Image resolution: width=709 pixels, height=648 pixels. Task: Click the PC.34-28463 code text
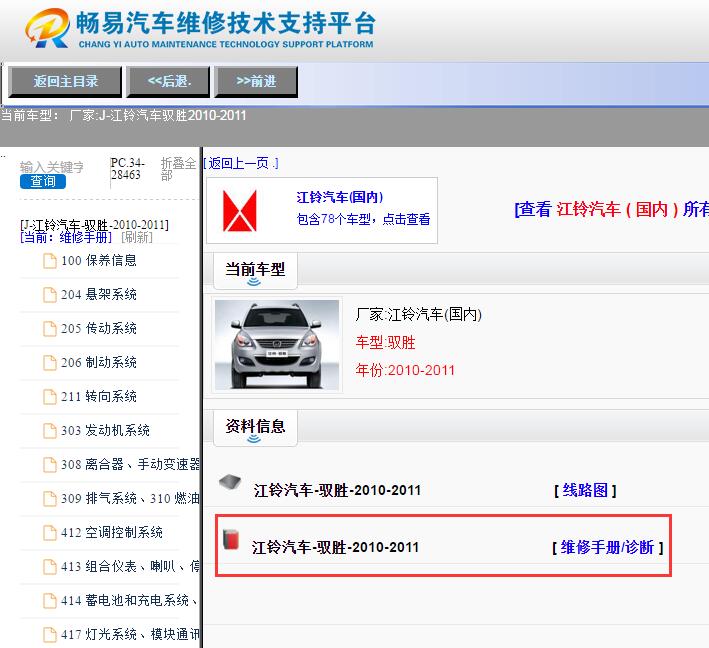pyautogui.click(x=127, y=169)
